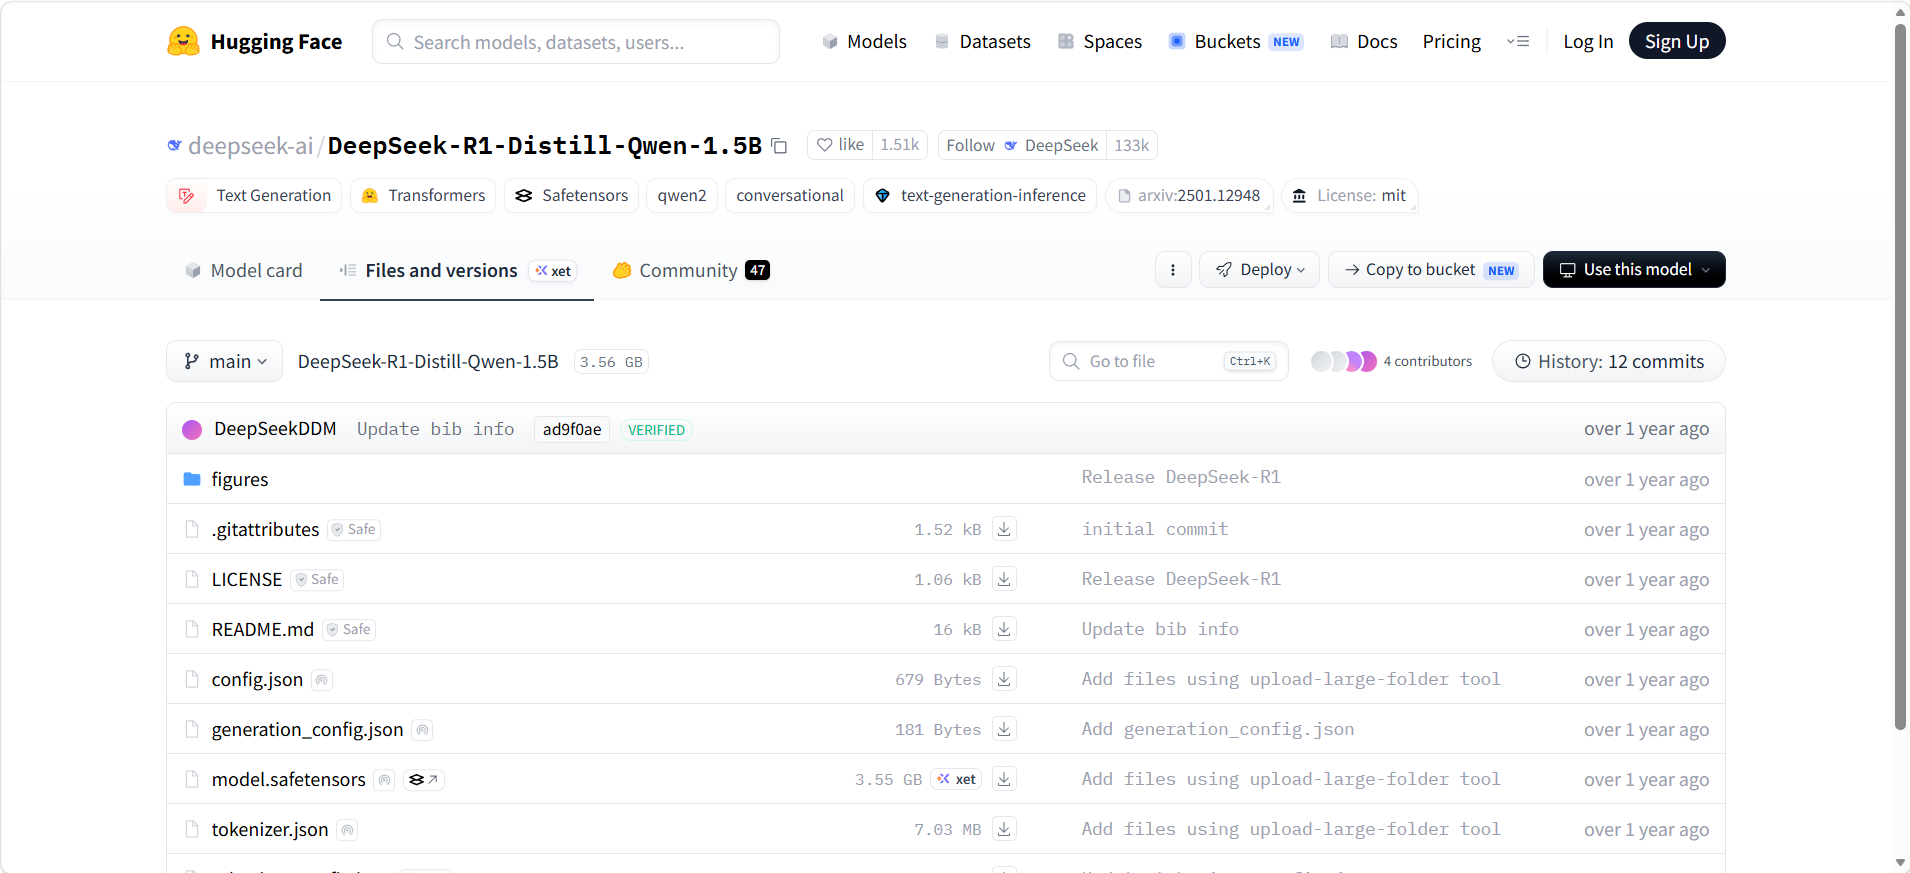
Task: Download the README.md file
Action: coord(1004,629)
